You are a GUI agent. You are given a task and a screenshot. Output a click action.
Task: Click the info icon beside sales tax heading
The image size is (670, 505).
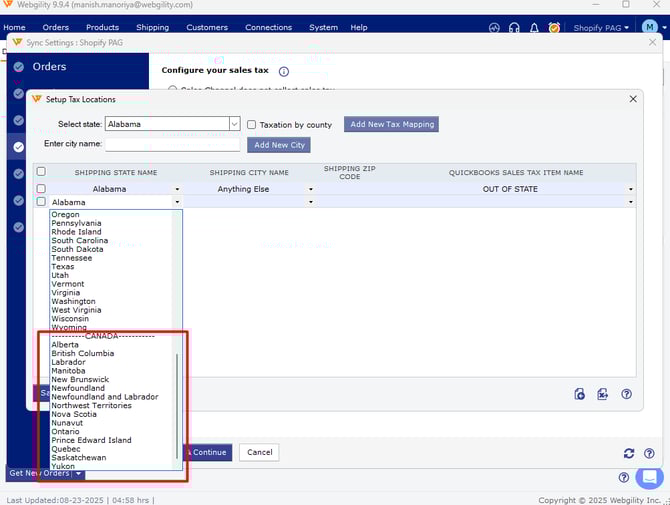[x=284, y=72]
